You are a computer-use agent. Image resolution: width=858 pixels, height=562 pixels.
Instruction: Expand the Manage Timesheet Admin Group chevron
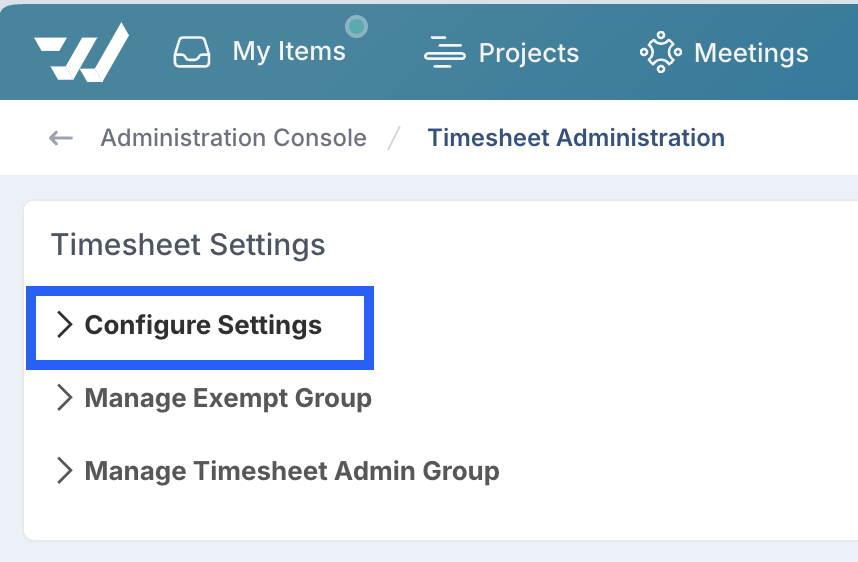pos(65,471)
